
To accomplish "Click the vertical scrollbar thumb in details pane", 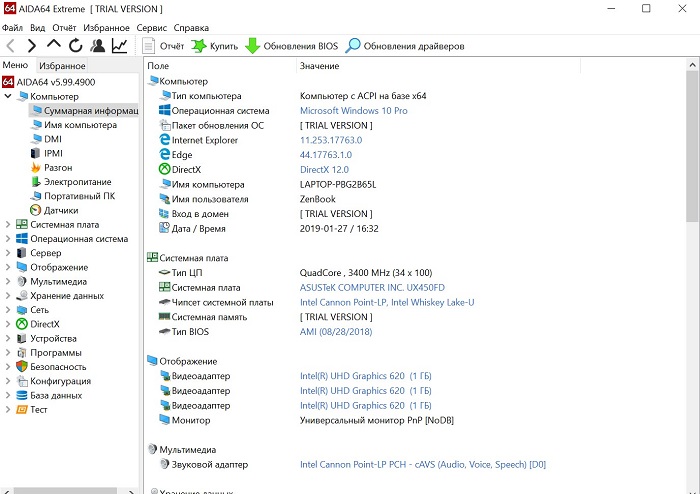I will (692, 145).
